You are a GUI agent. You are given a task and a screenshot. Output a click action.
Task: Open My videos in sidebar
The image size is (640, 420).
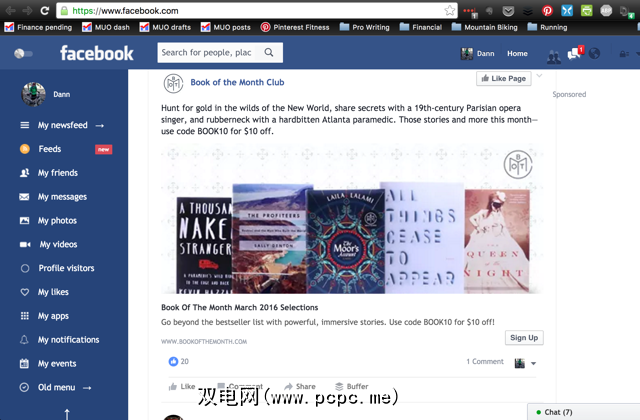pos(58,244)
